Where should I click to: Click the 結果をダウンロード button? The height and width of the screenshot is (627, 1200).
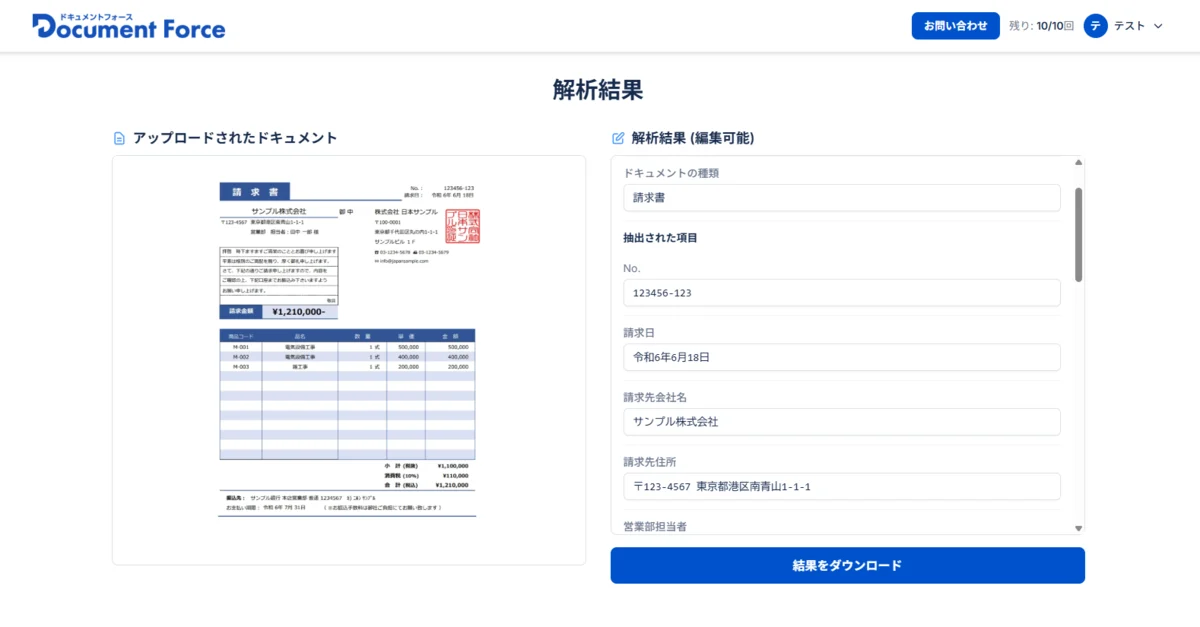pyautogui.click(x=847, y=565)
